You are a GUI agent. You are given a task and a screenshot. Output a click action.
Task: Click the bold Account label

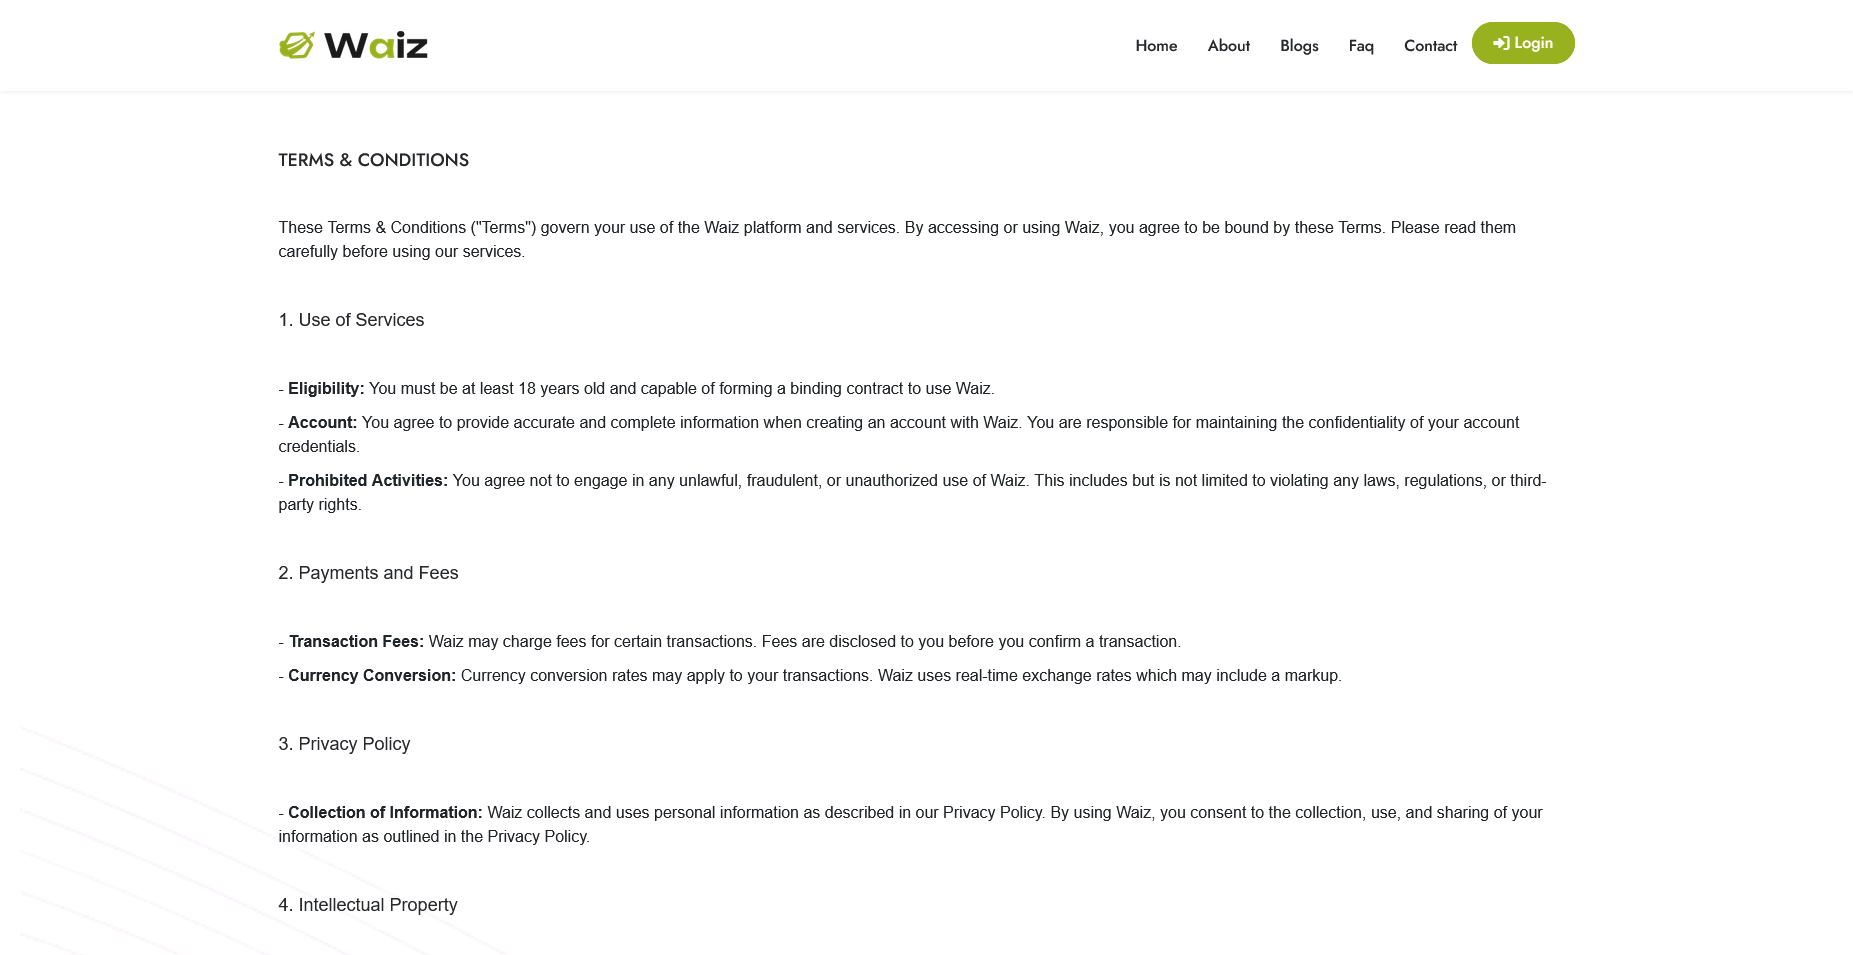pyautogui.click(x=322, y=423)
